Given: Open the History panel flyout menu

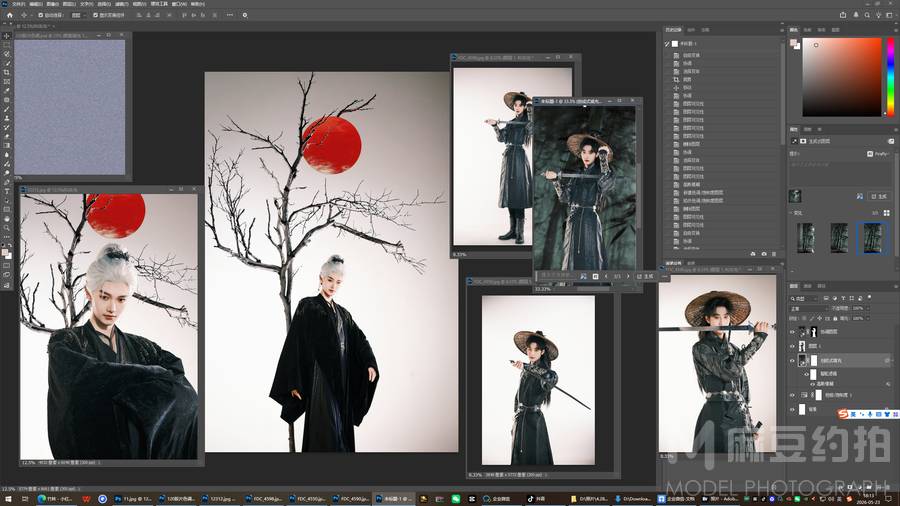Looking at the screenshot, I should pyautogui.click(x=782, y=30).
